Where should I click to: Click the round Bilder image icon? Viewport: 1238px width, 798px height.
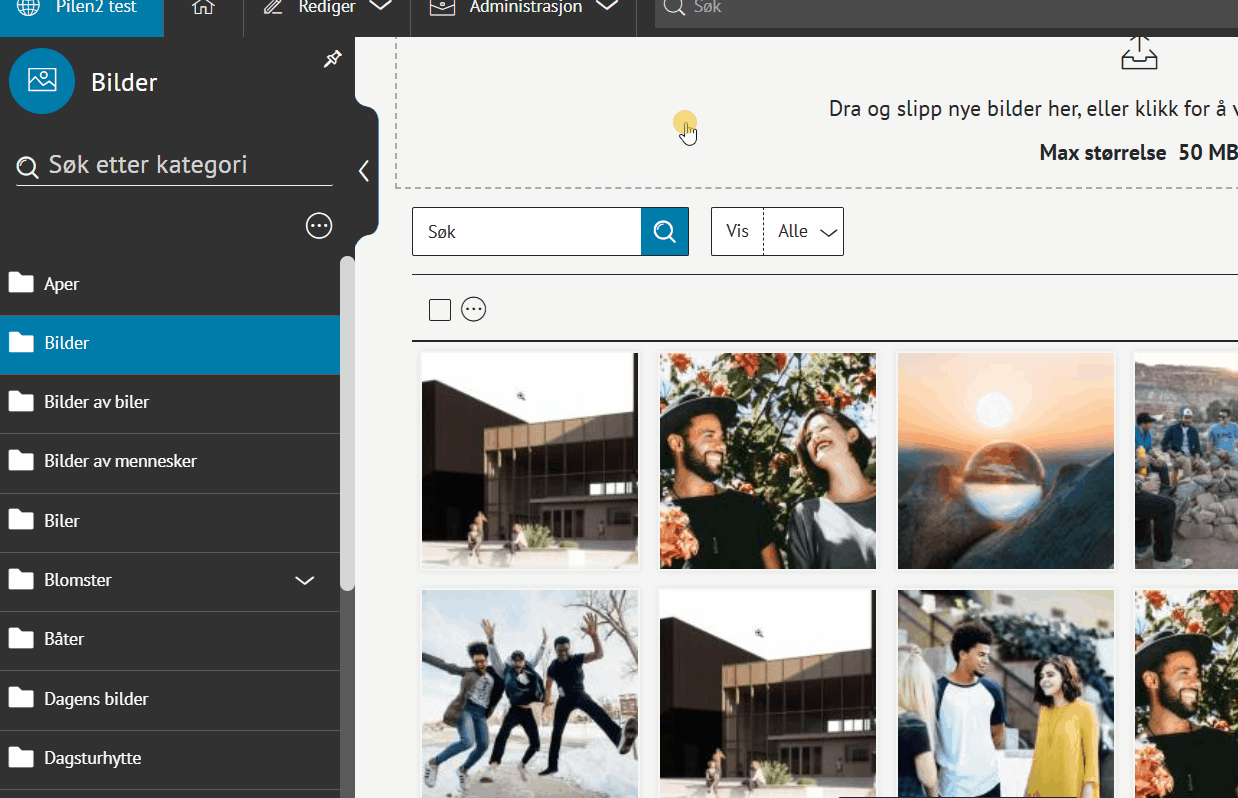[x=42, y=81]
